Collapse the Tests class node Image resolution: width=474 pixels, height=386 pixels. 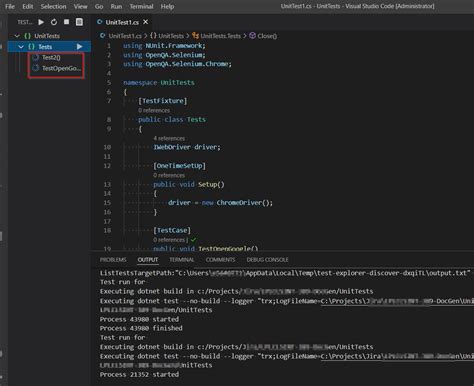[21, 47]
